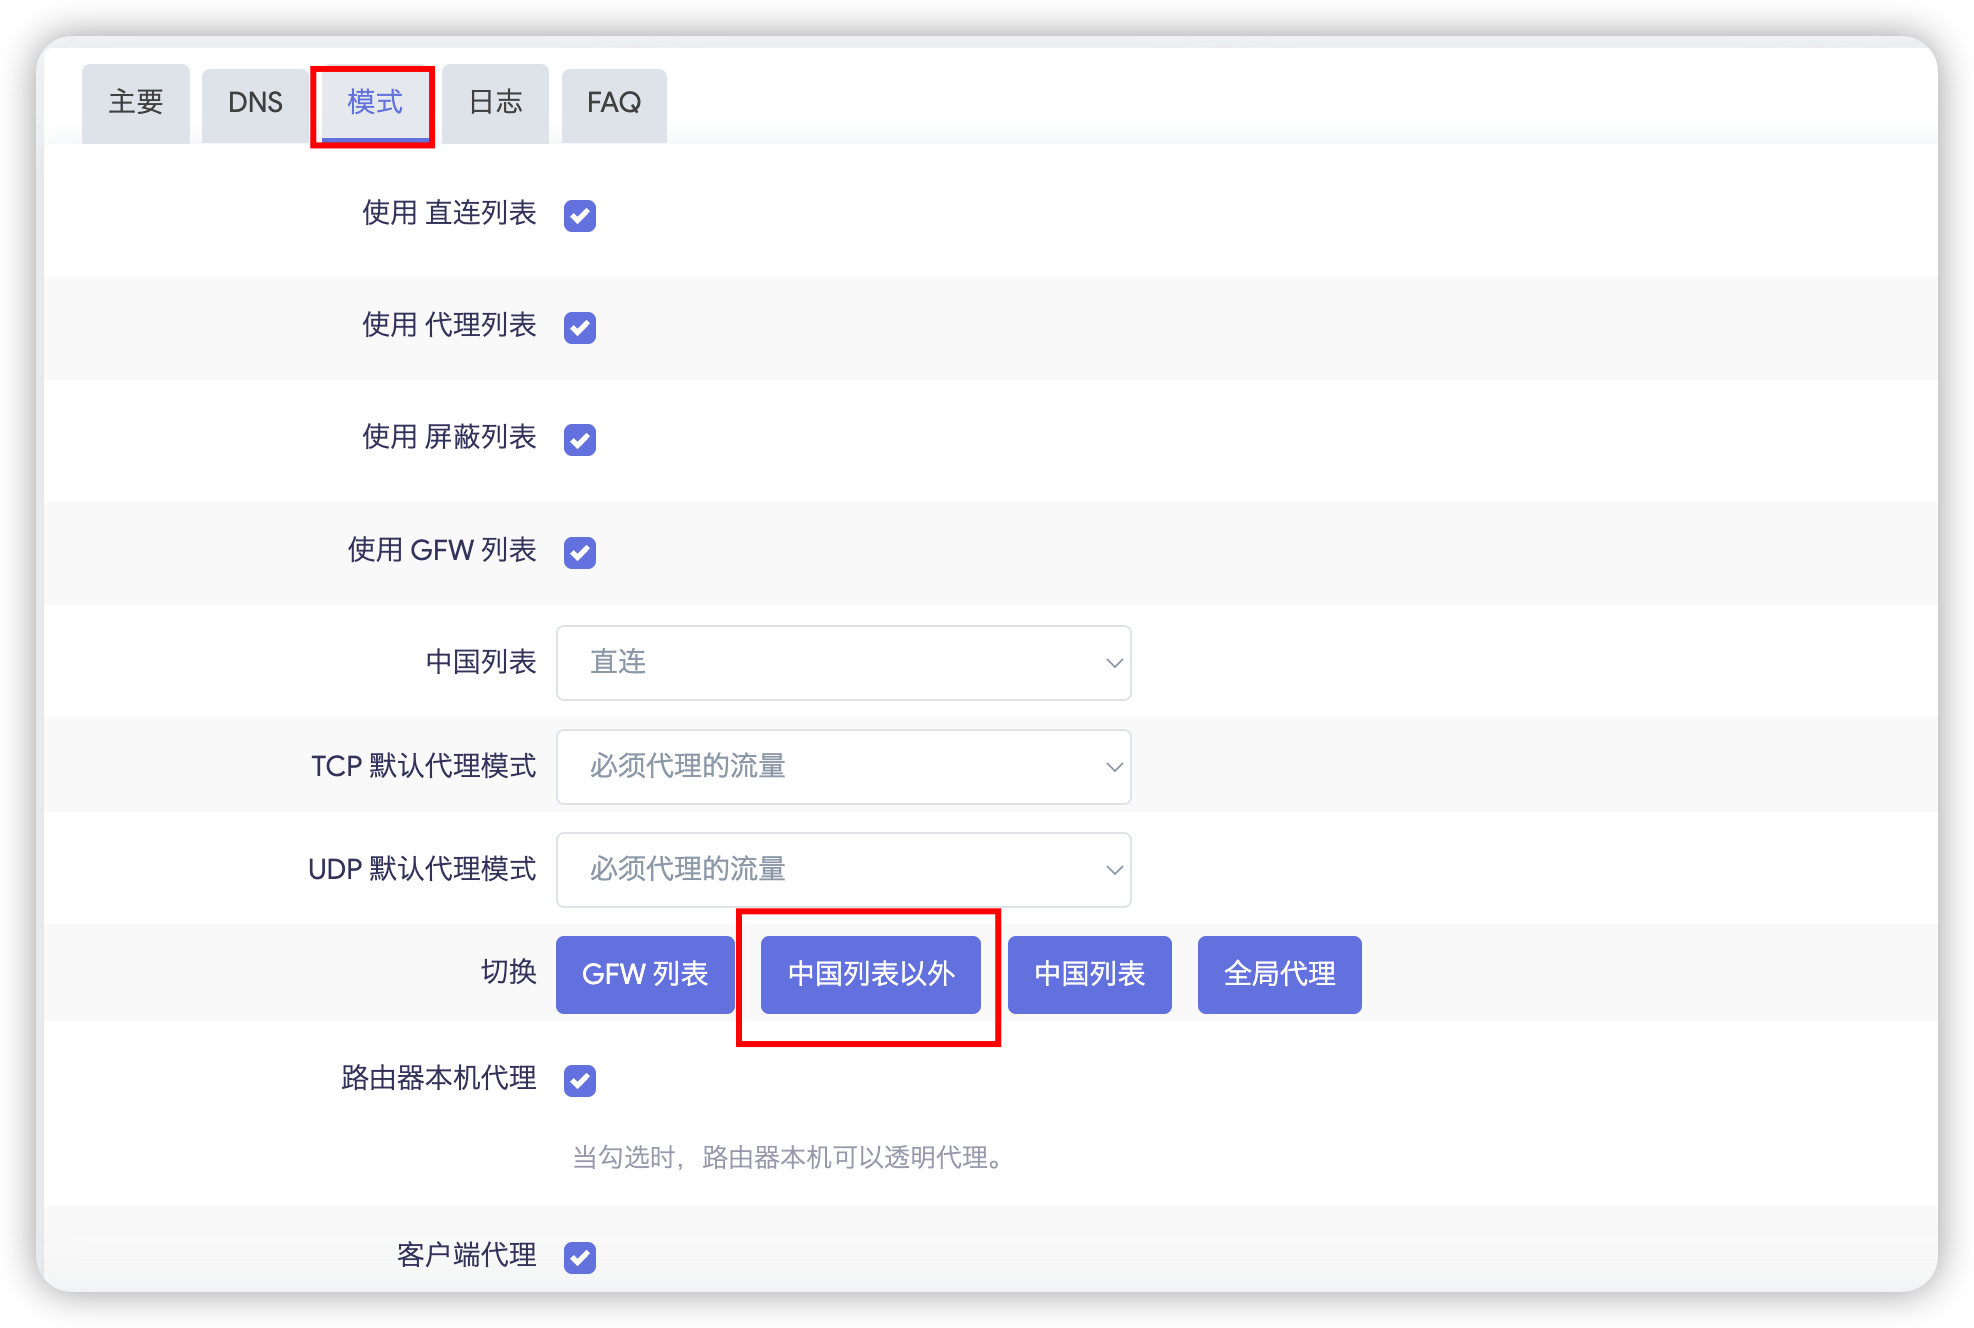Toggle 客户端代理 checkbox
Screen dimensions: 1974x1328
click(580, 1257)
